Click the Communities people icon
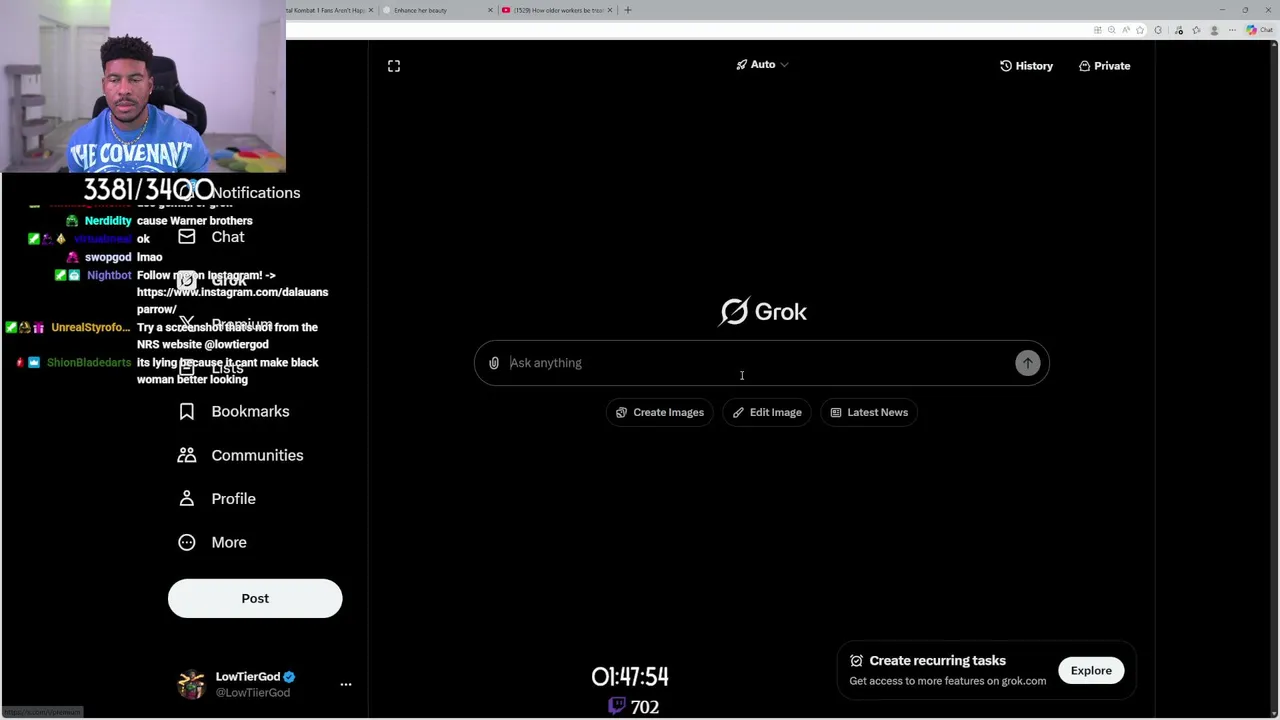This screenshot has height=720, width=1280. [x=187, y=455]
